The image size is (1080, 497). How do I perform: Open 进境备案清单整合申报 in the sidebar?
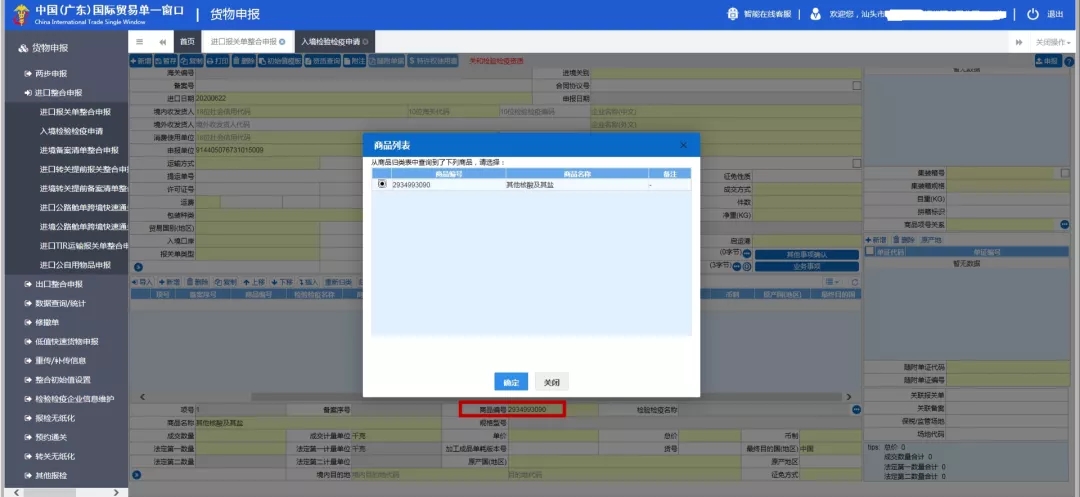pyautogui.click(x=79, y=150)
